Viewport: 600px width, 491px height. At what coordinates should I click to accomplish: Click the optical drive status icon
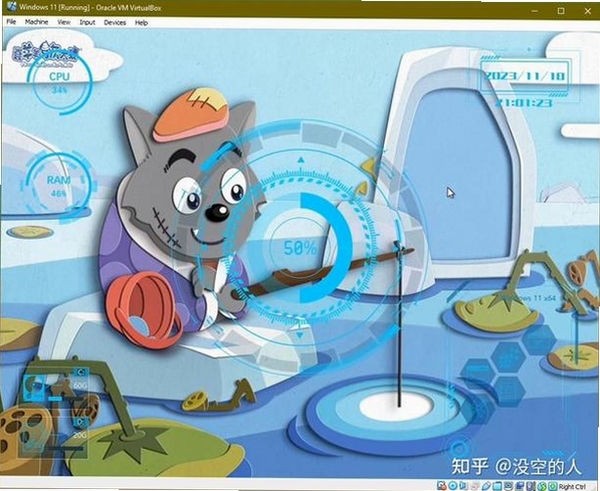tap(453, 486)
